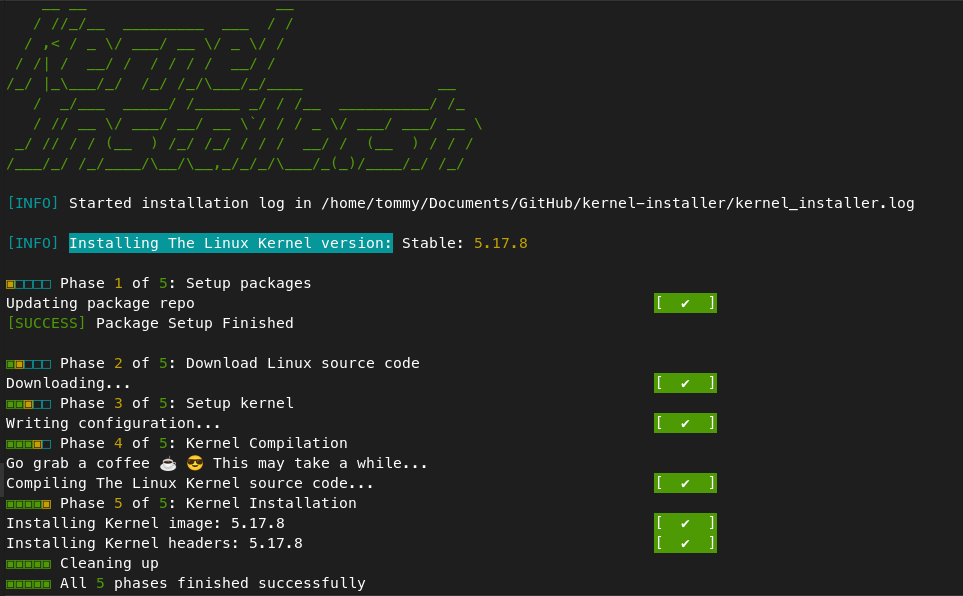963x596 pixels.
Task: Click the checkmark box for Downloading...
Action: point(685,383)
